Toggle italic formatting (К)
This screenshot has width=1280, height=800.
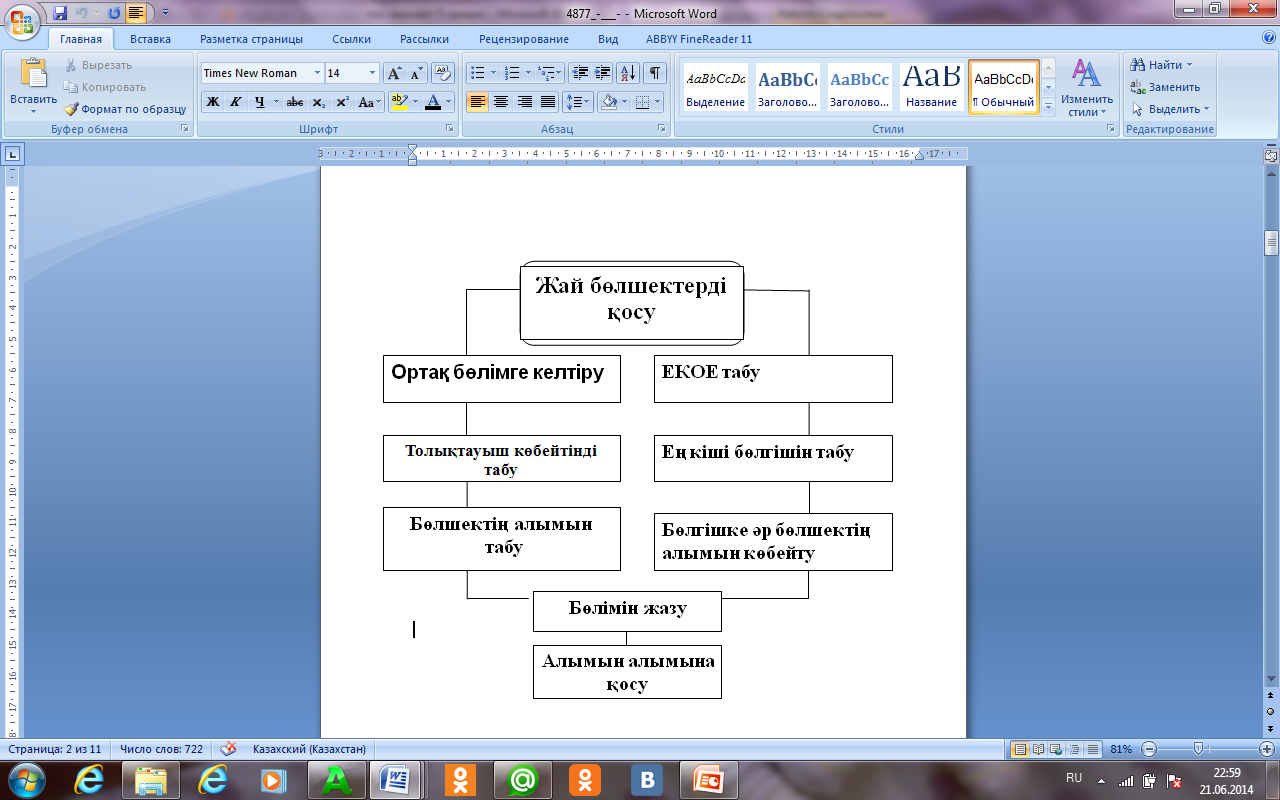pos(236,102)
